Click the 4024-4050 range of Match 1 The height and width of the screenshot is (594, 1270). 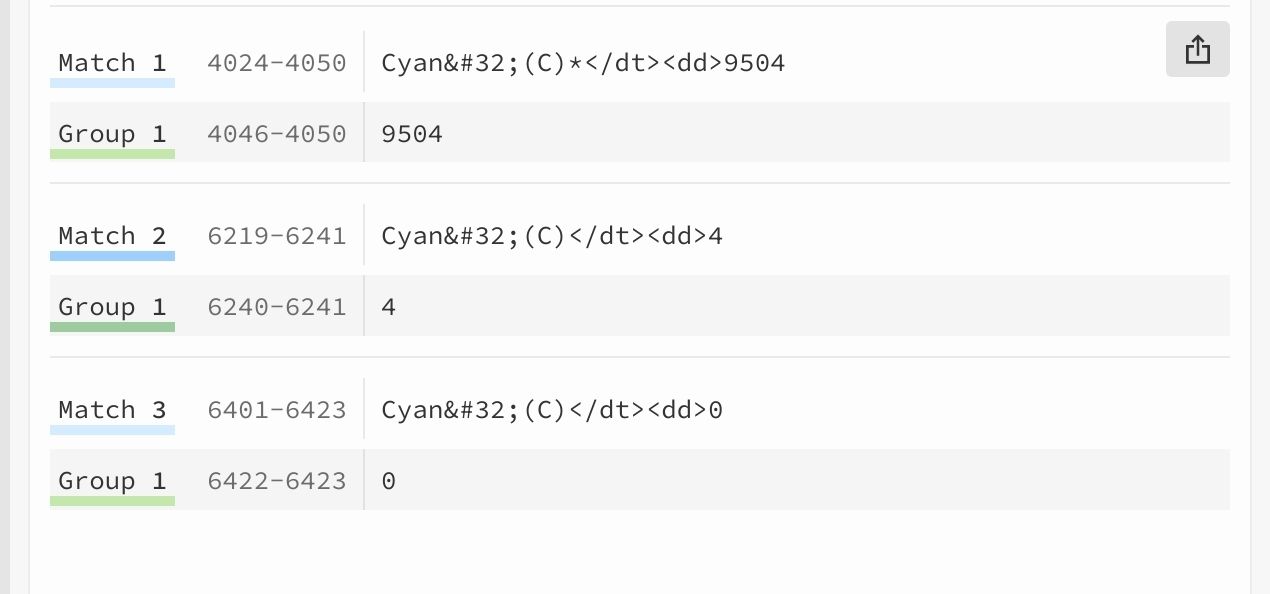(277, 63)
